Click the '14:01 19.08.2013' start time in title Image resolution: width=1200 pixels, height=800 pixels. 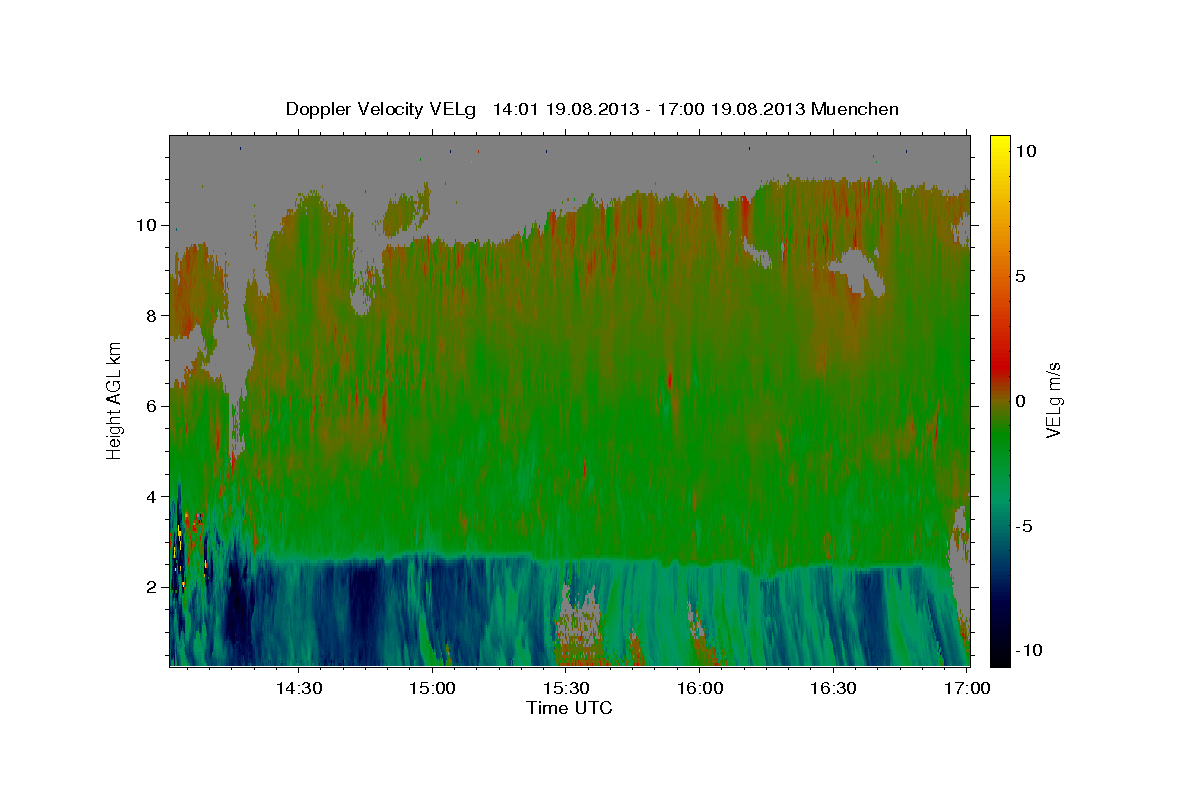coord(565,109)
